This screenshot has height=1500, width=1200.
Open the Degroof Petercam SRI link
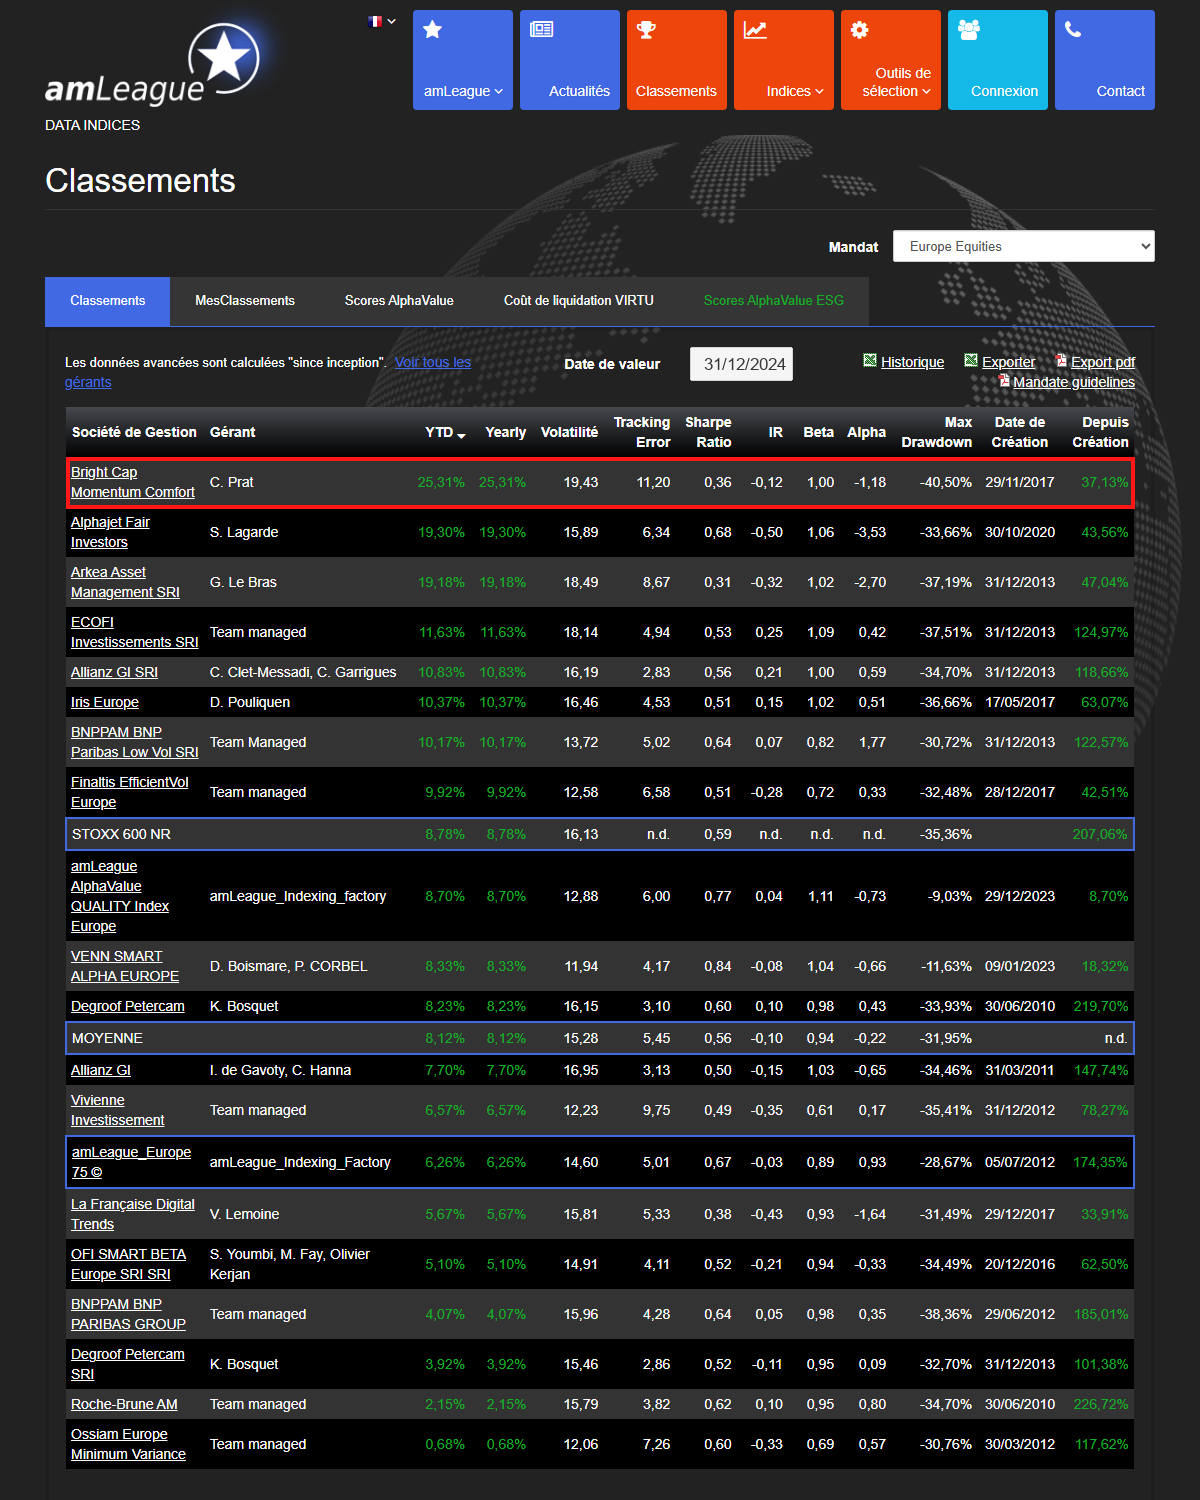[128, 1364]
